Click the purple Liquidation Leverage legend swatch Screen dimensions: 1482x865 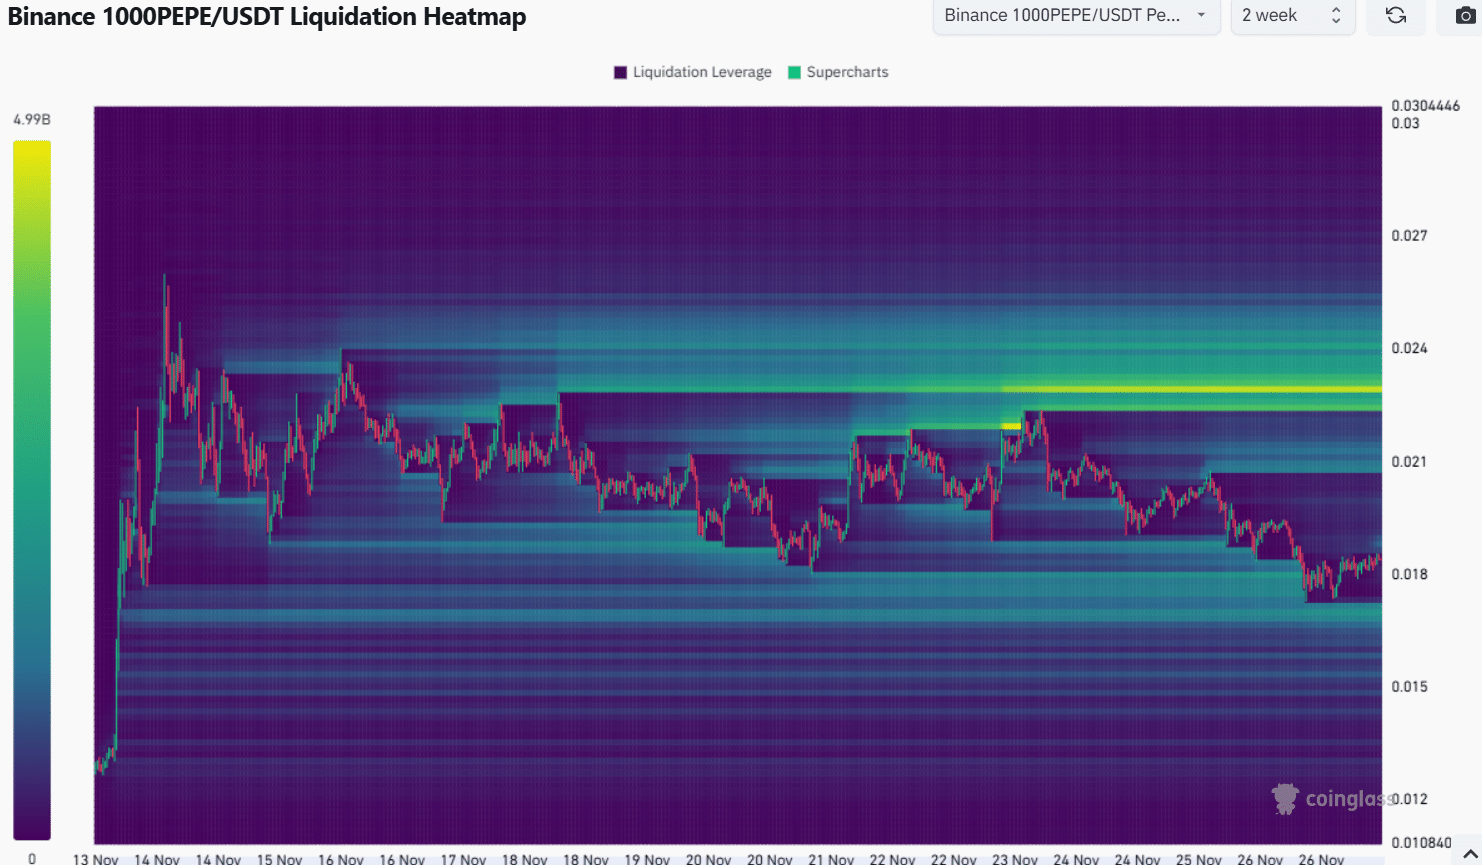pyautogui.click(x=620, y=72)
